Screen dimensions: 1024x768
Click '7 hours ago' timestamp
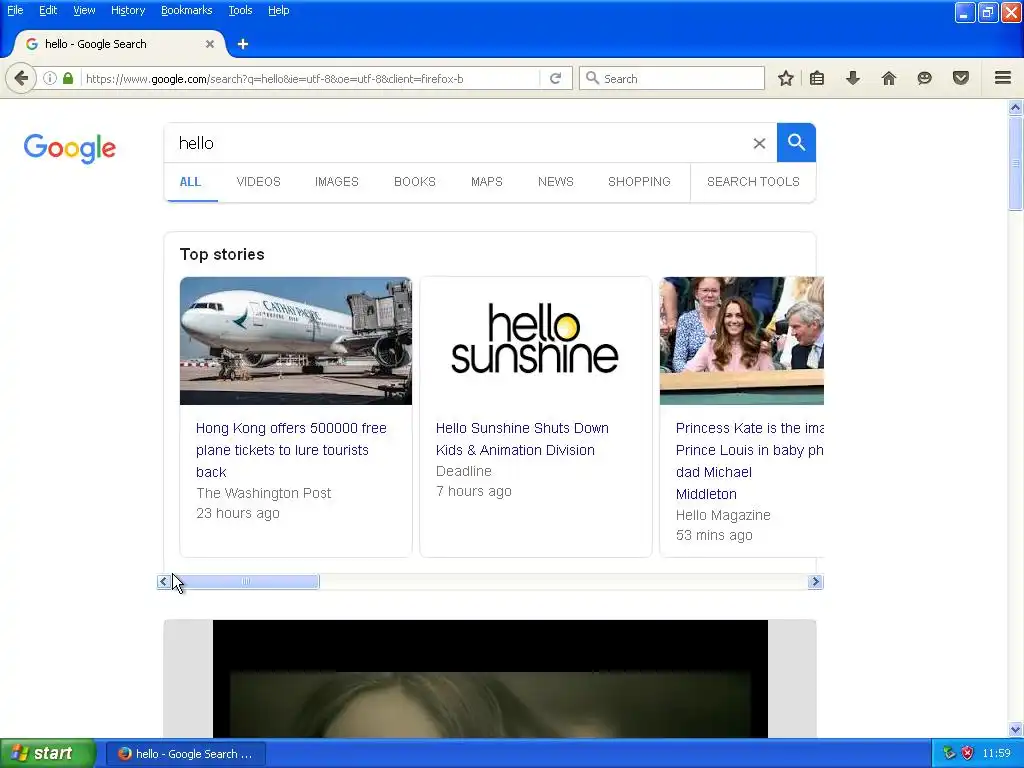[473, 491]
